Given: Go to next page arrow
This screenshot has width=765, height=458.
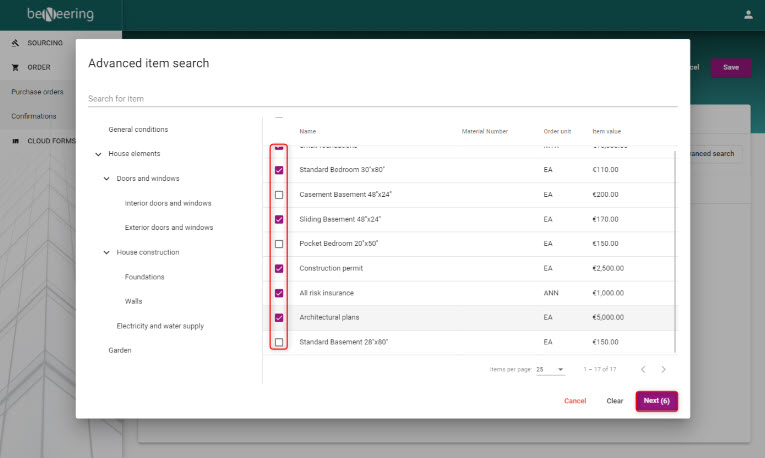Looking at the screenshot, I should 663,369.
